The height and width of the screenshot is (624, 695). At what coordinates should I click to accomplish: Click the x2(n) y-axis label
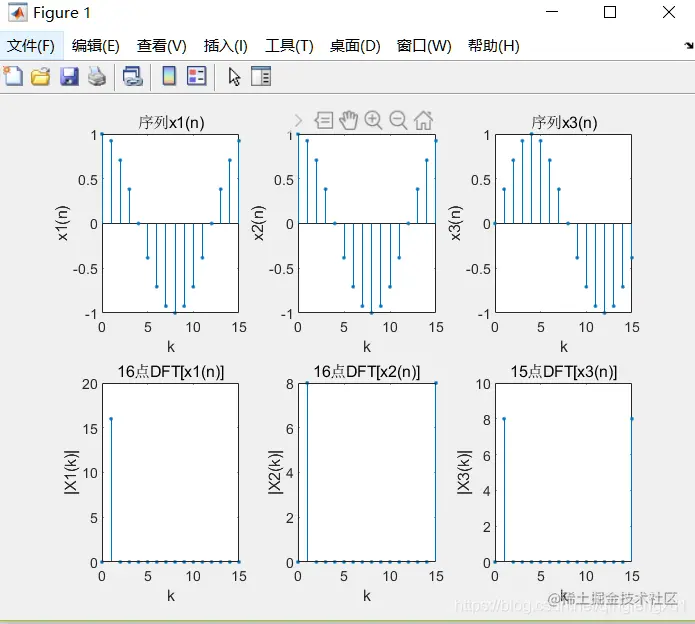(x=258, y=223)
